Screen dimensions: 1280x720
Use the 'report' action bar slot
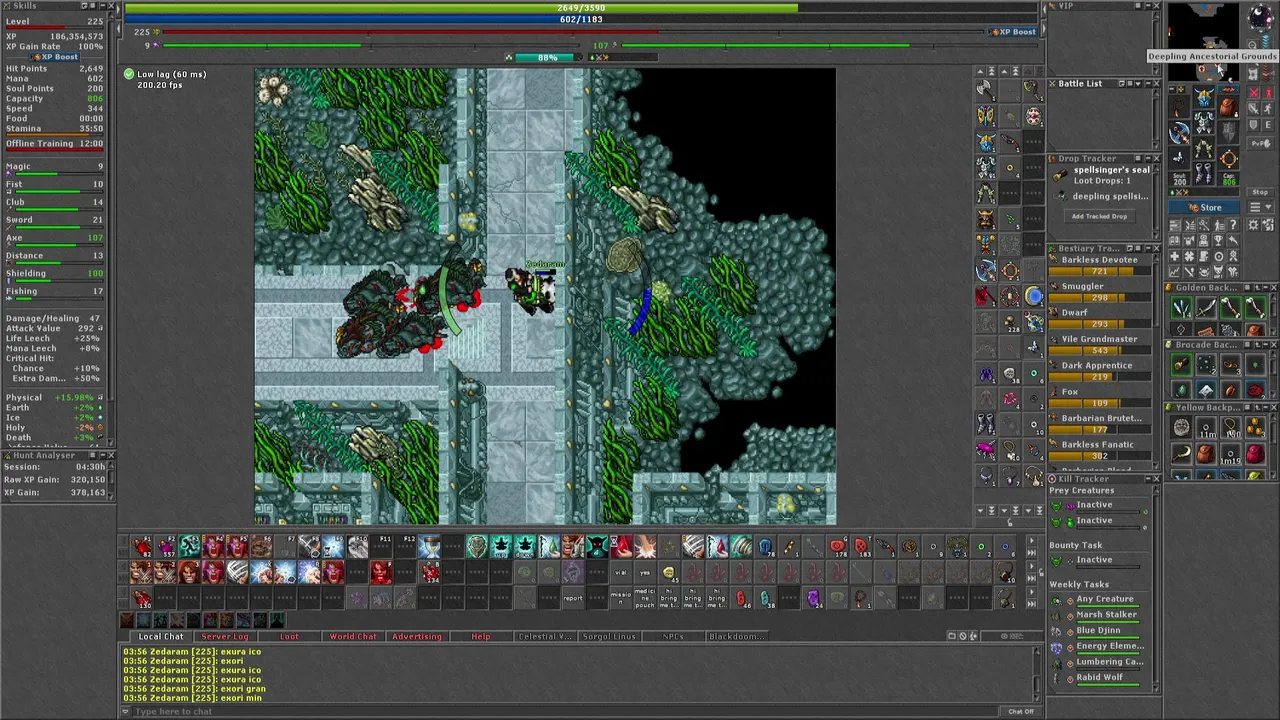[573, 598]
